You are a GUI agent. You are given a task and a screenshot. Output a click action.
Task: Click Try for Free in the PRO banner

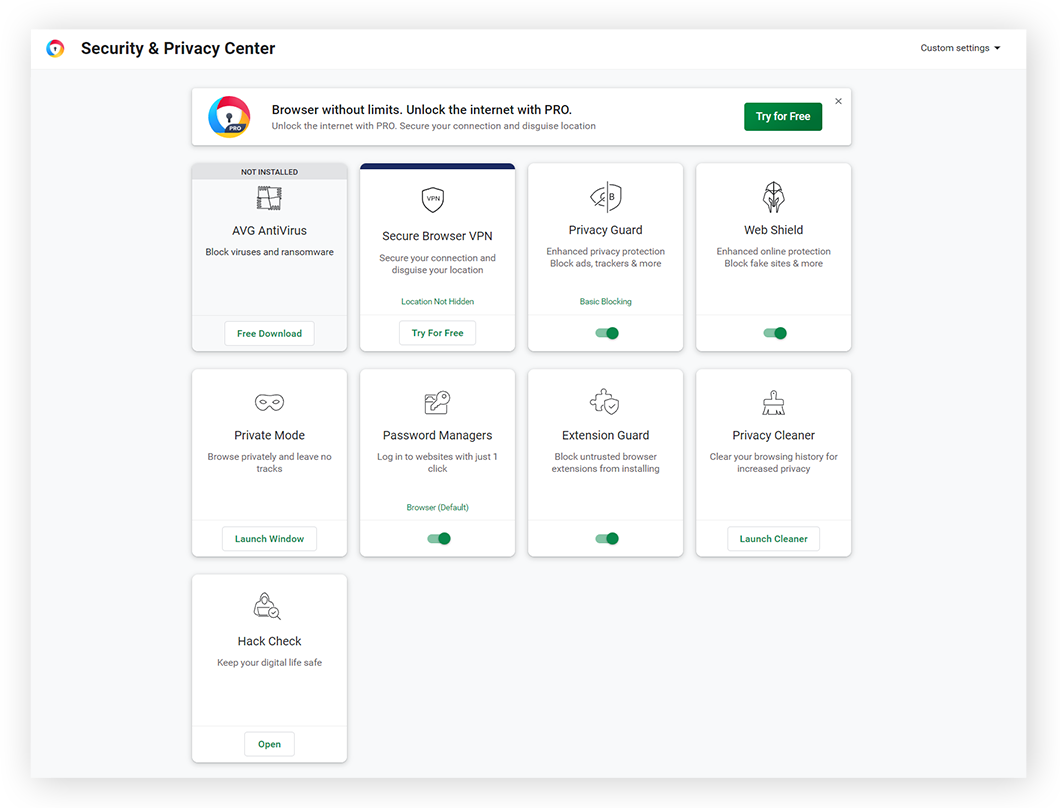coord(783,116)
